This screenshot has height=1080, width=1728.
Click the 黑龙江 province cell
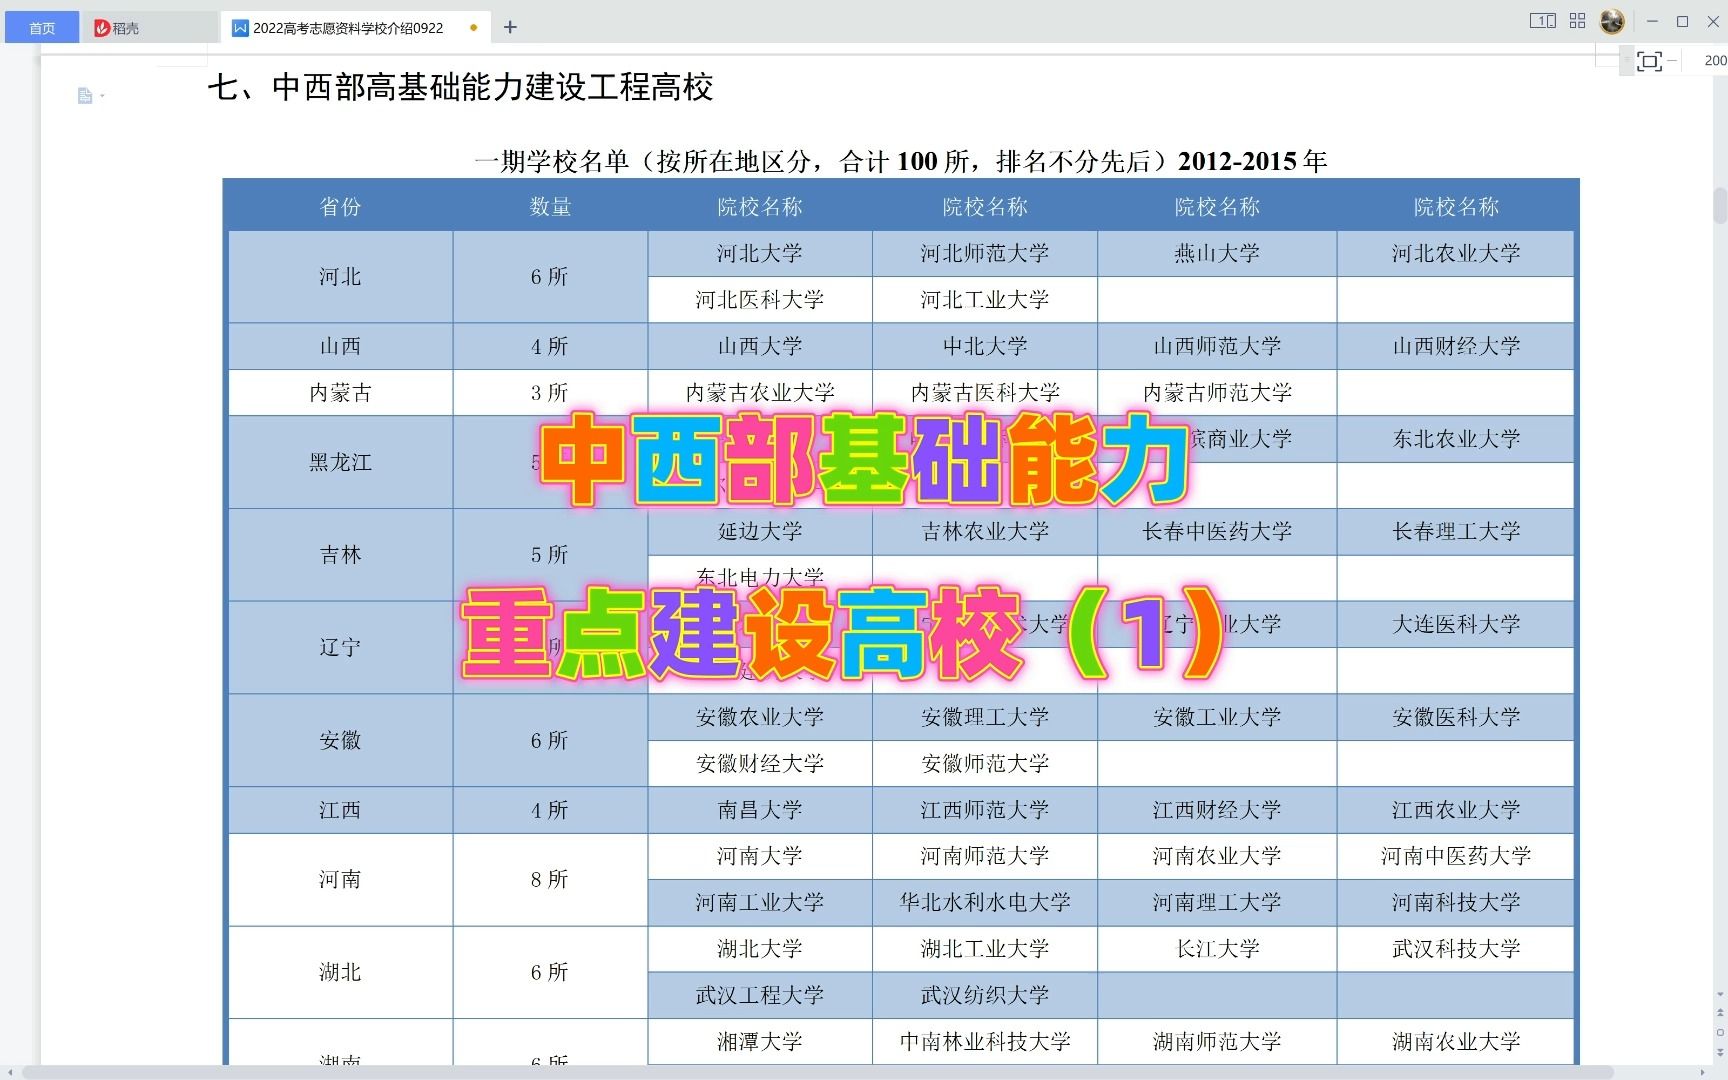[x=340, y=462]
